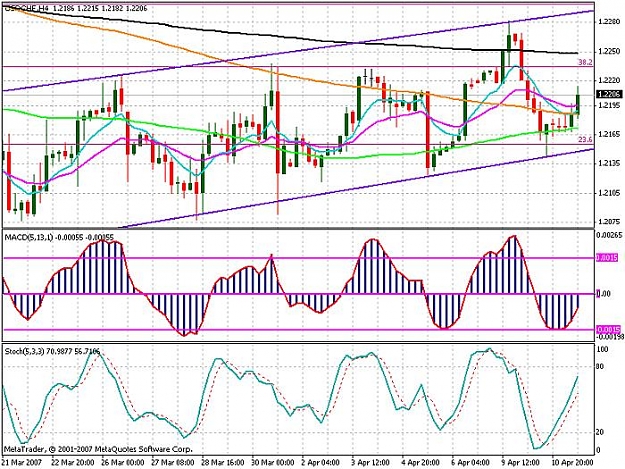The image size is (625, 469).
Task: Click the -0.00198 MACD scale value
Action: point(609,337)
